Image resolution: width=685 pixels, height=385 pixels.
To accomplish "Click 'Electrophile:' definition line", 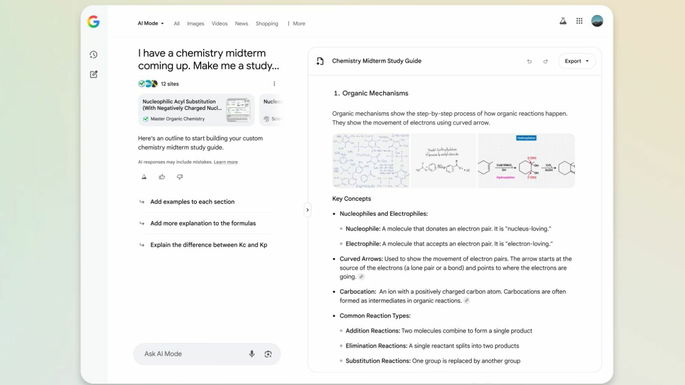I will (449, 244).
